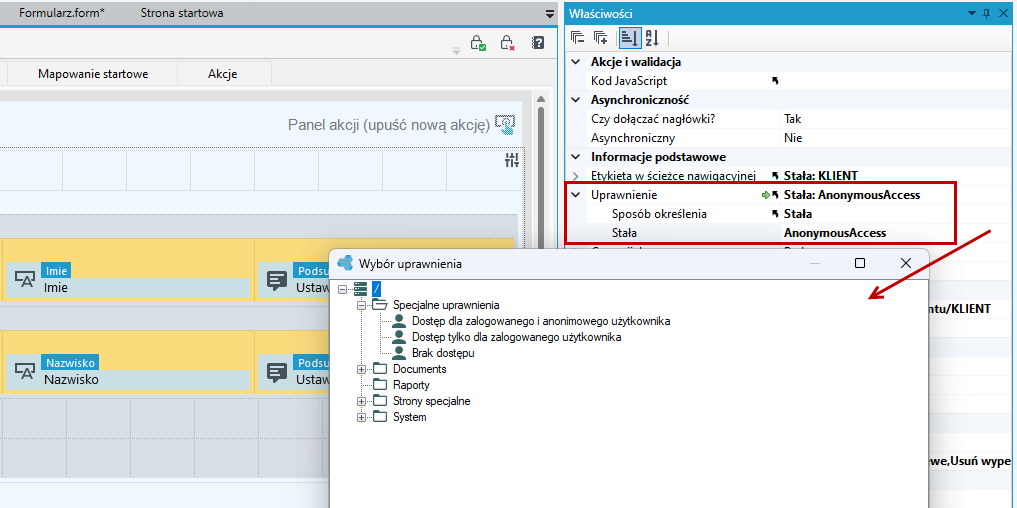Image resolution: width=1017 pixels, height=508 pixels.
Task: Click arrow marker next to Etykieta w ścieżce nawigacyjnej
Action: tap(775, 175)
